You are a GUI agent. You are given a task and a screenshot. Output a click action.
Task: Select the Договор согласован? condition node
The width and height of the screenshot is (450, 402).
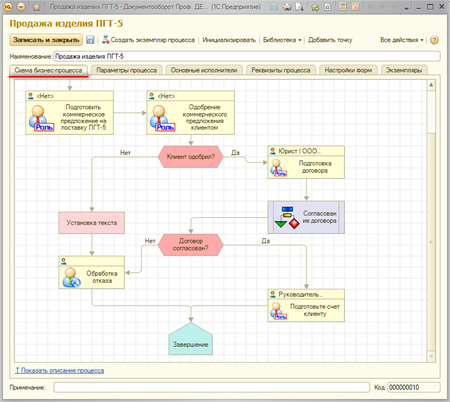click(191, 245)
